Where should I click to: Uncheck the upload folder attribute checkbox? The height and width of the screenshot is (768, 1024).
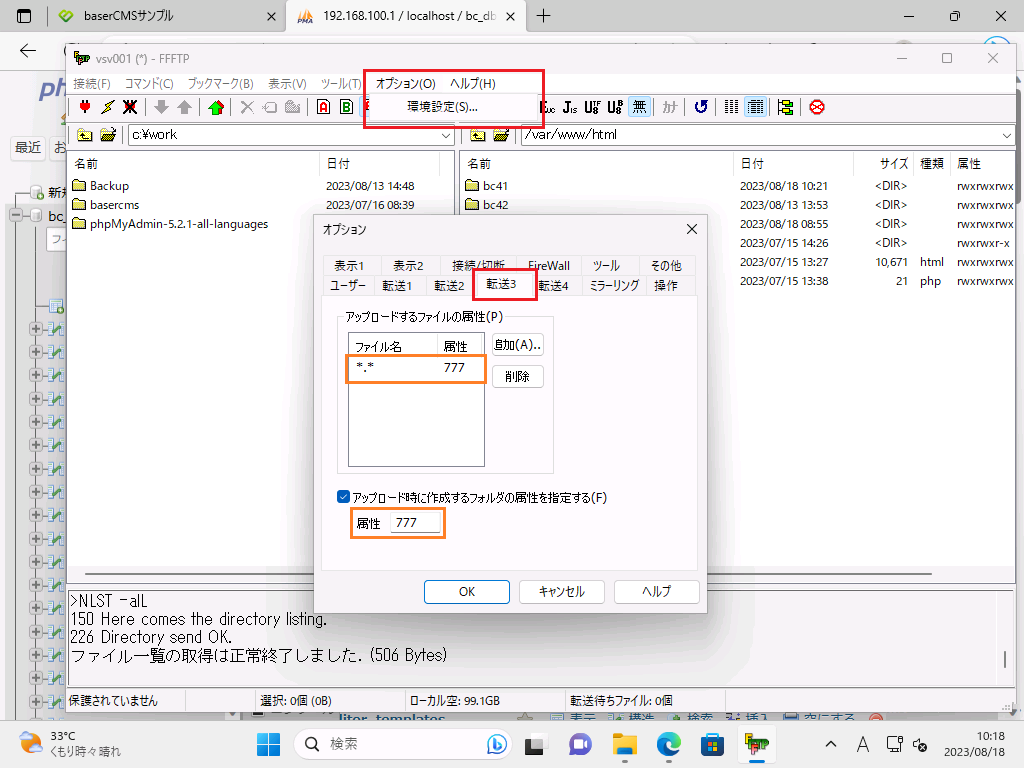coord(344,497)
